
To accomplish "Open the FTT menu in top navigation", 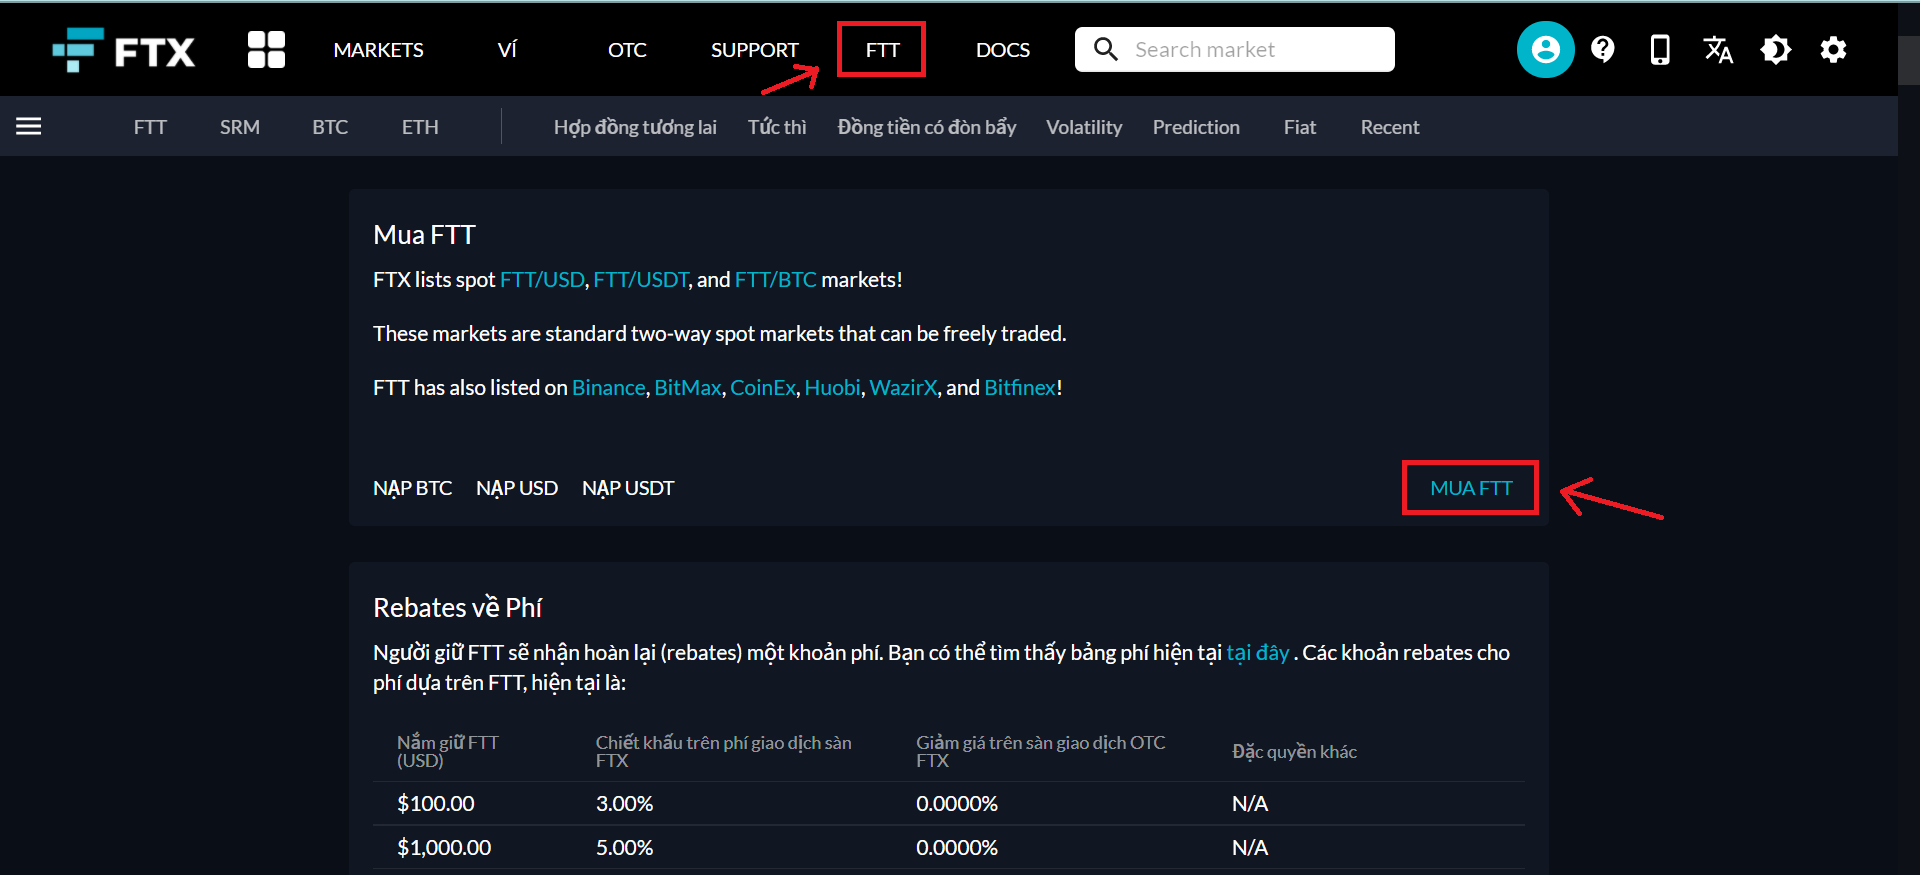I will click(x=882, y=50).
